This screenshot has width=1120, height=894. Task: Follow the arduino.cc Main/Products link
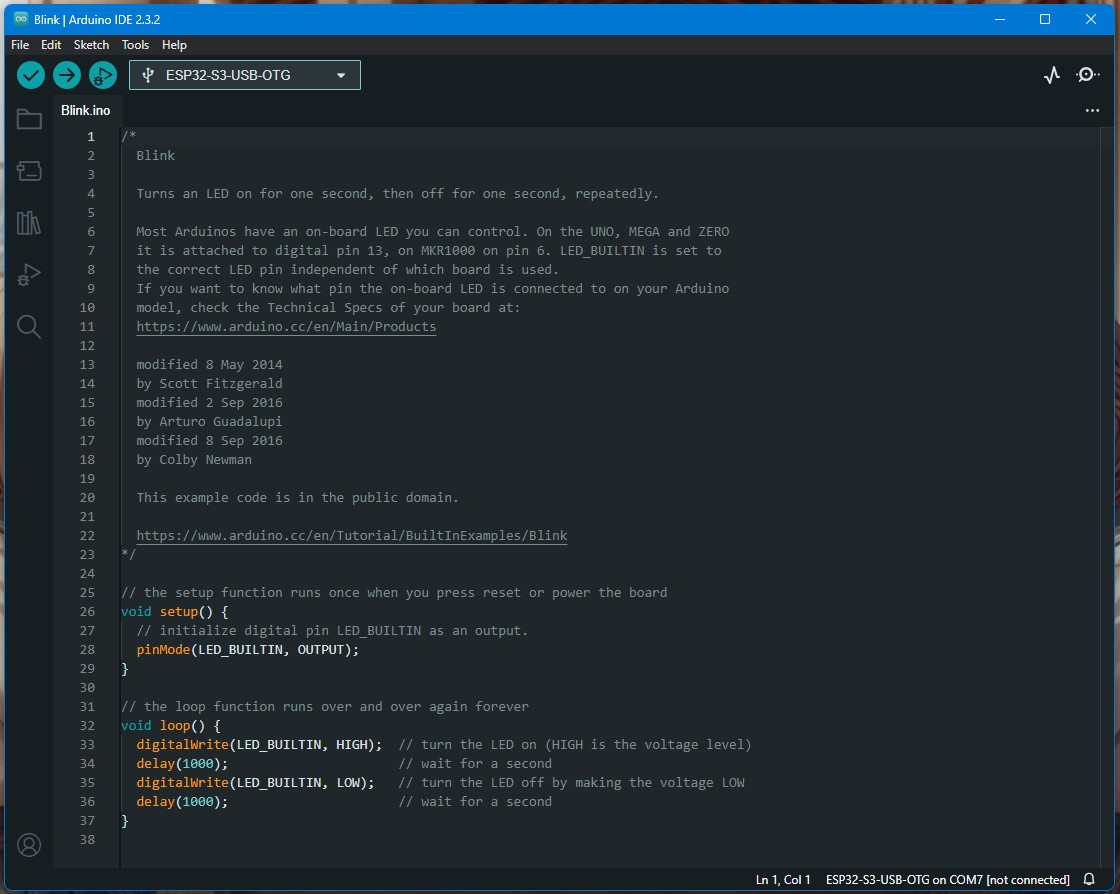coord(286,327)
